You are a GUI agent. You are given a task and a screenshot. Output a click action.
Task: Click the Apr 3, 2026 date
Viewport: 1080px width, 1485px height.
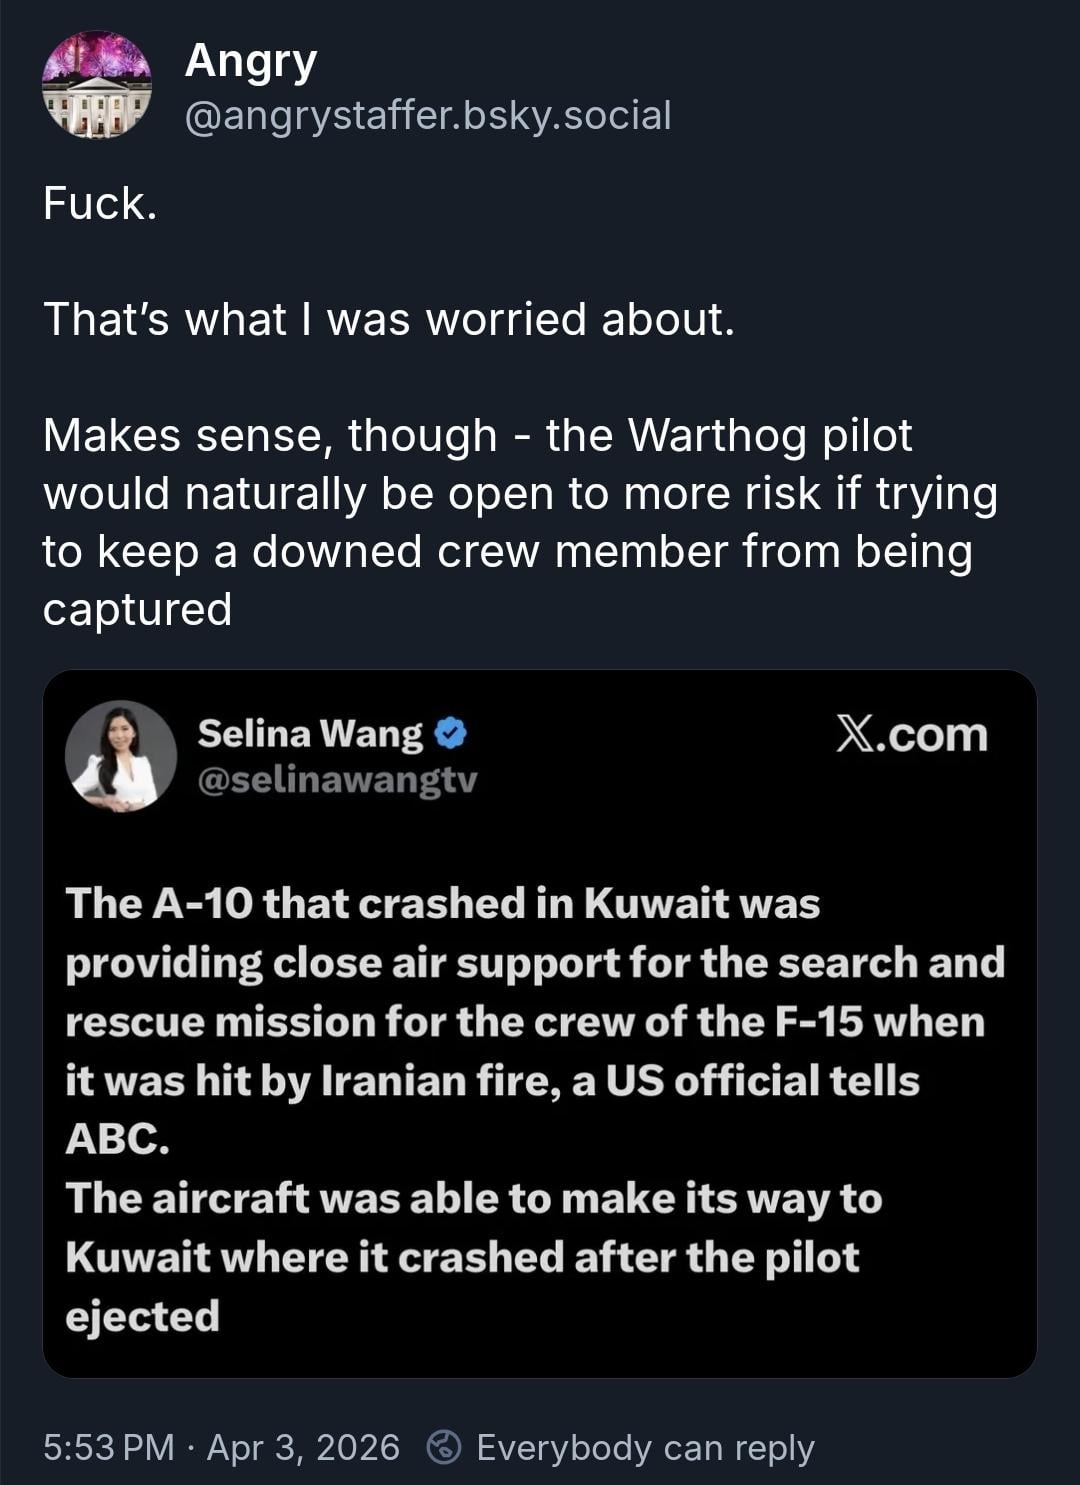click(303, 1447)
